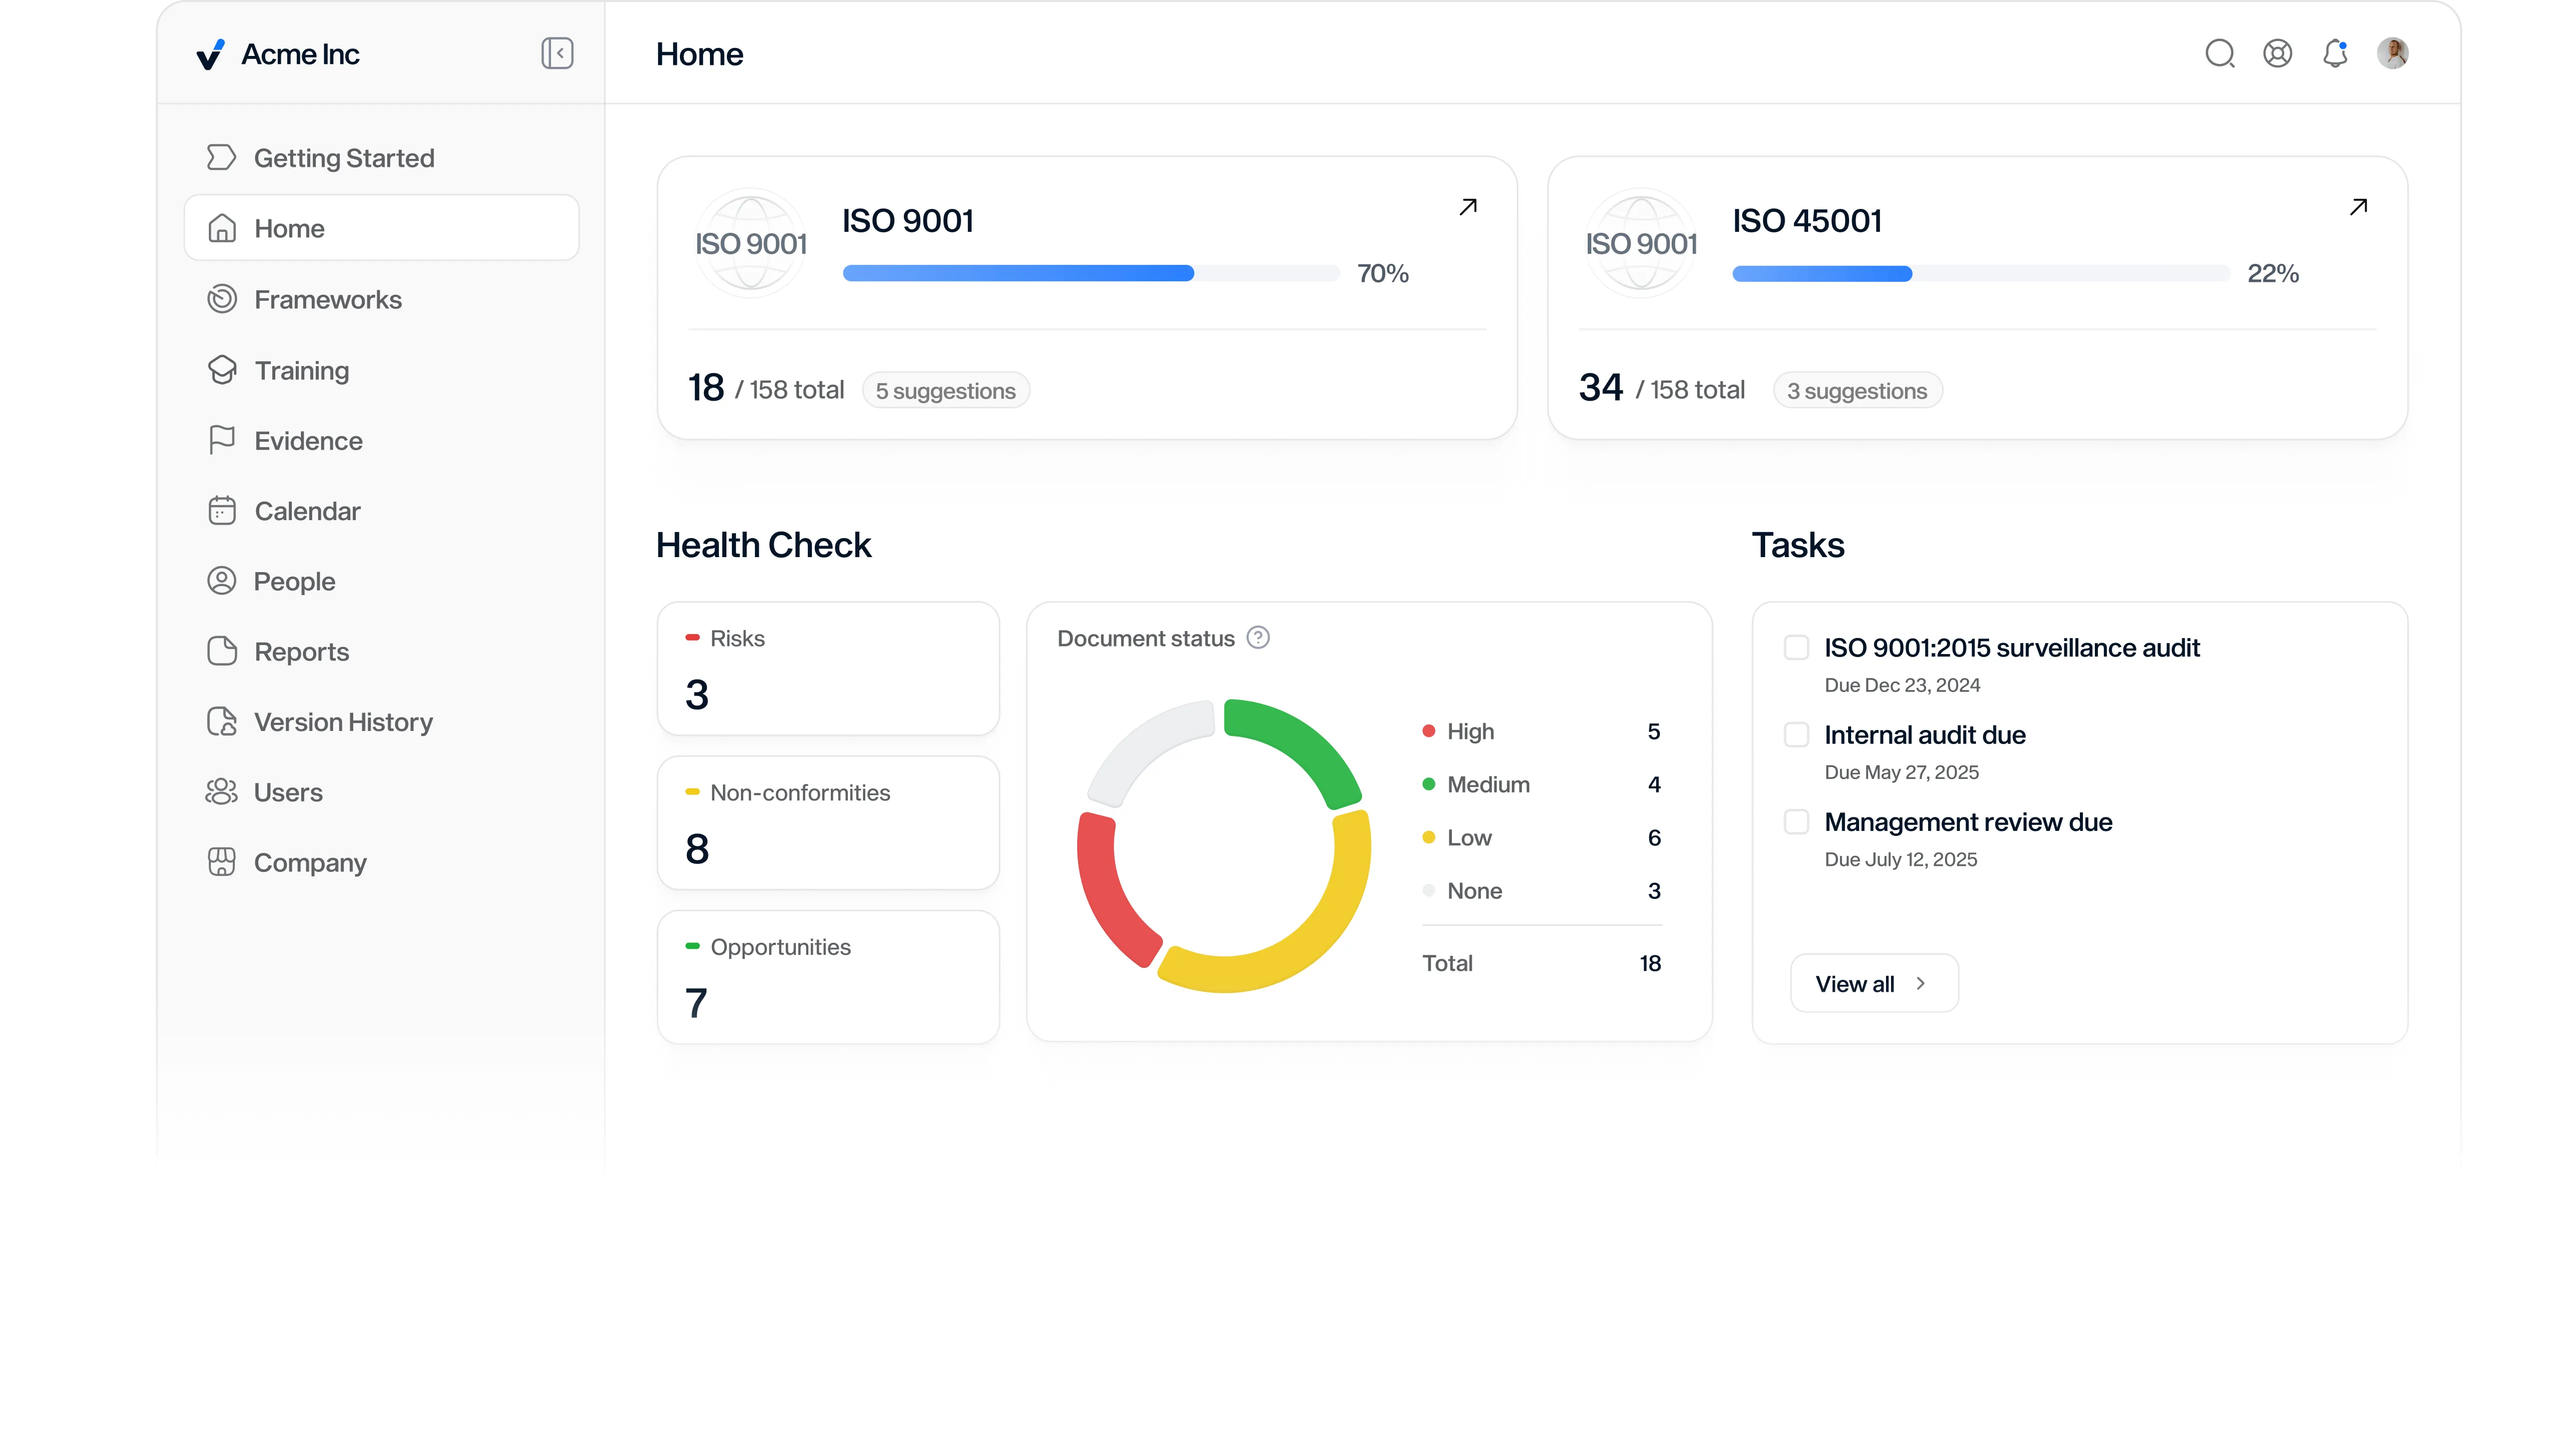The height and width of the screenshot is (1435, 2576).
Task: Click the ISO 9001 progress bar
Action: tap(1090, 274)
